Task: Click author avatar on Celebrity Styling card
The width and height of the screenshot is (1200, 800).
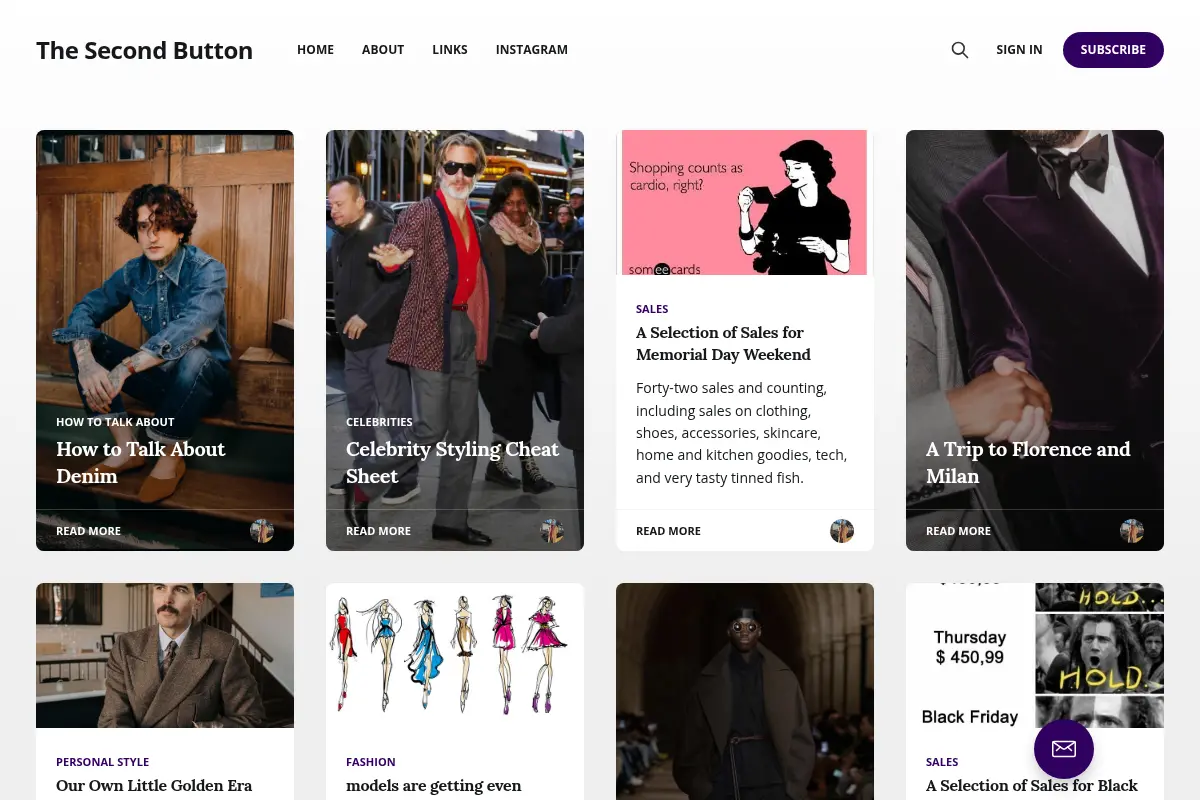Action: click(552, 531)
